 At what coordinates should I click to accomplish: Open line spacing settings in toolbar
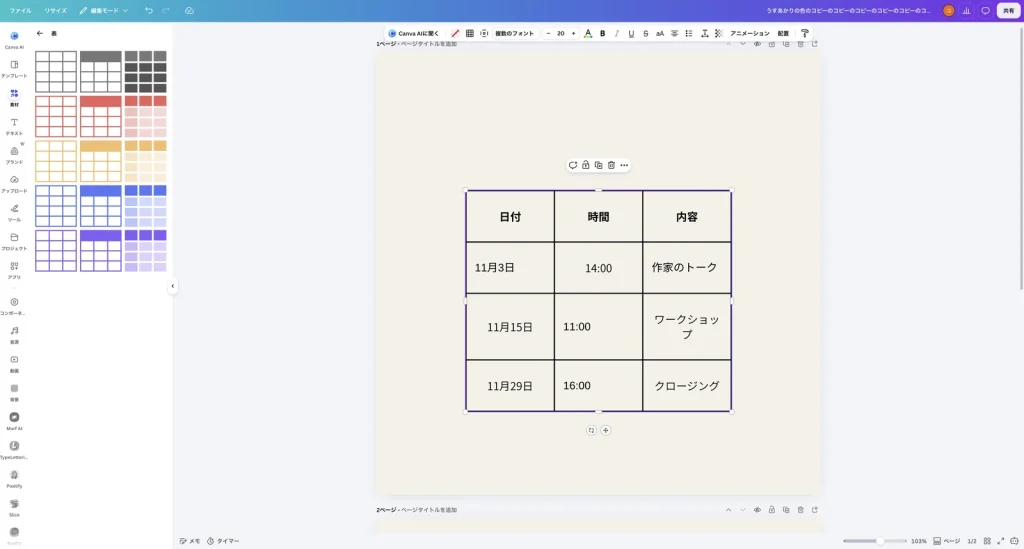click(704, 33)
